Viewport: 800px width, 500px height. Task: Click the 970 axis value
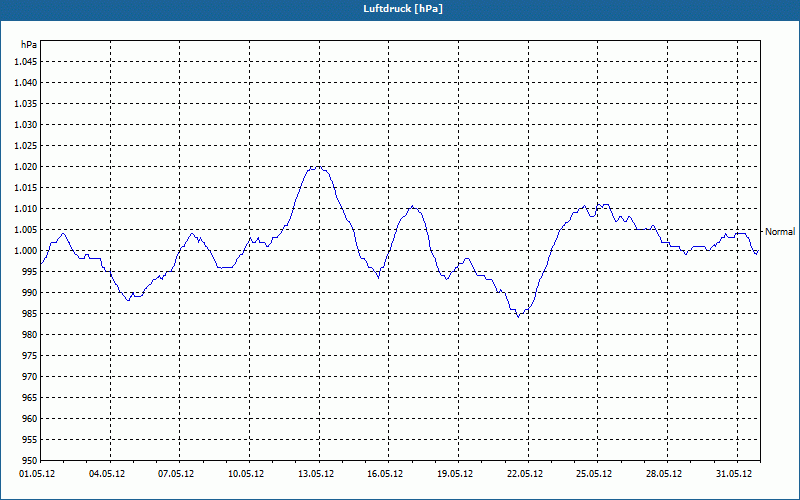coord(30,377)
